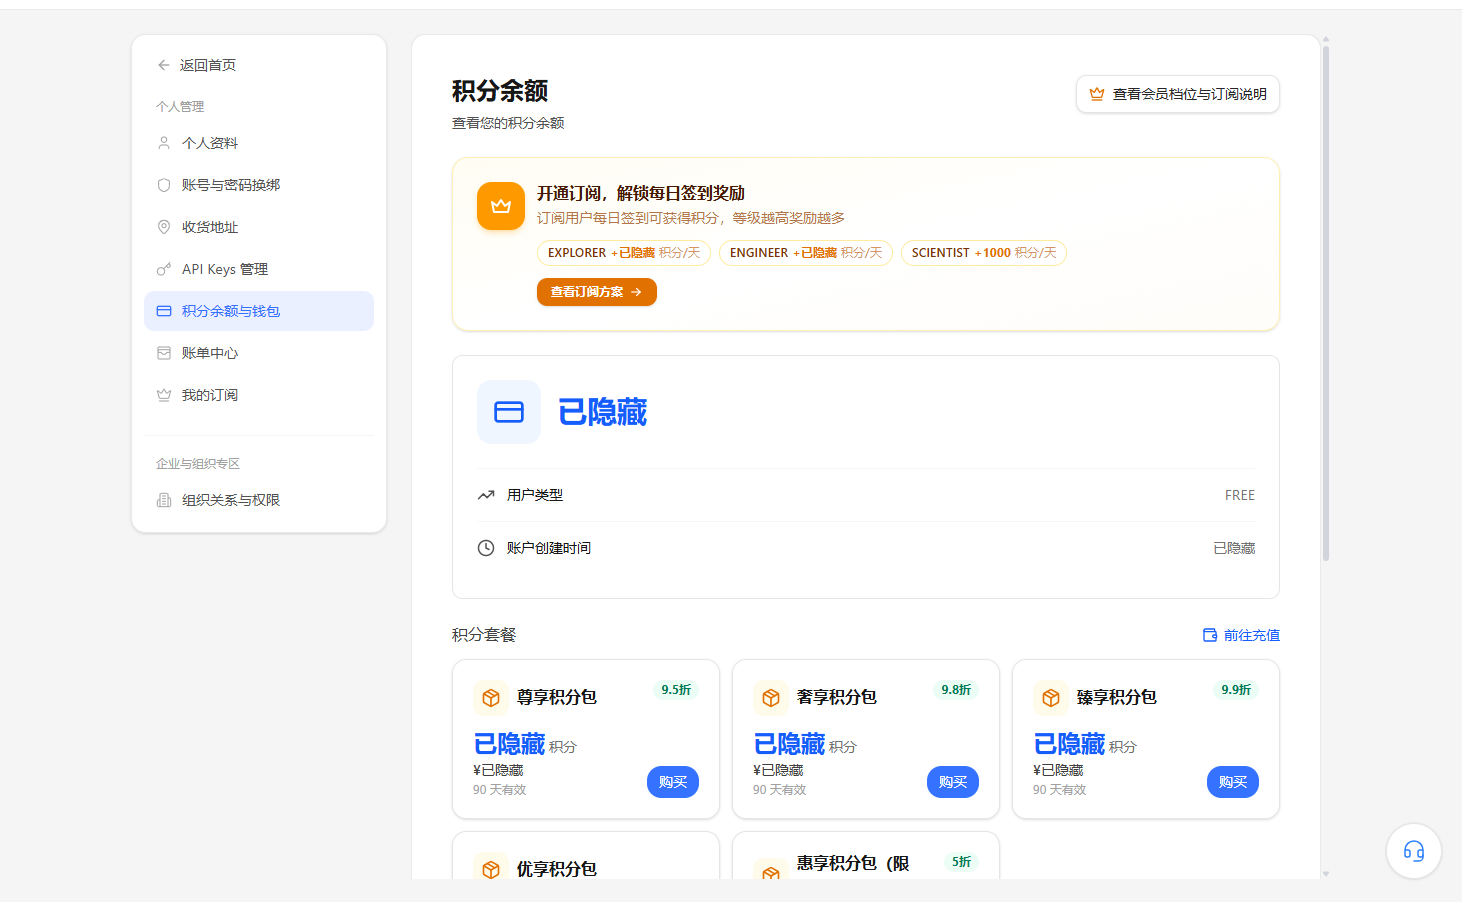Click 查看会员档位与订阅说明 button

coord(1178,94)
